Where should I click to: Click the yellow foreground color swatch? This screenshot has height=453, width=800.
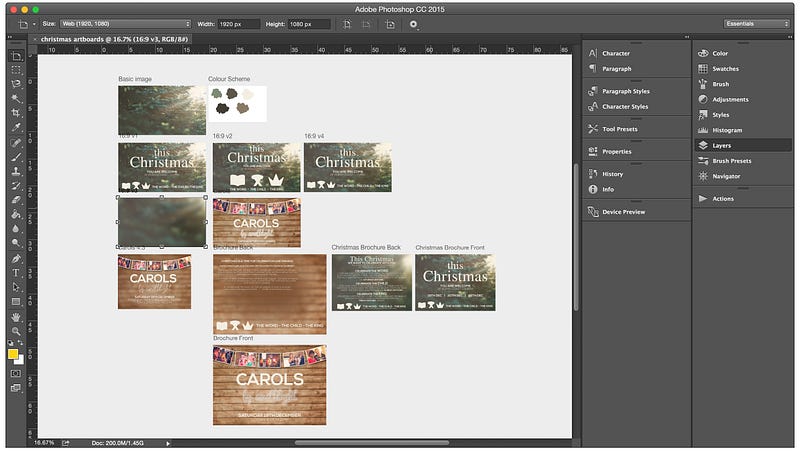click(13, 353)
